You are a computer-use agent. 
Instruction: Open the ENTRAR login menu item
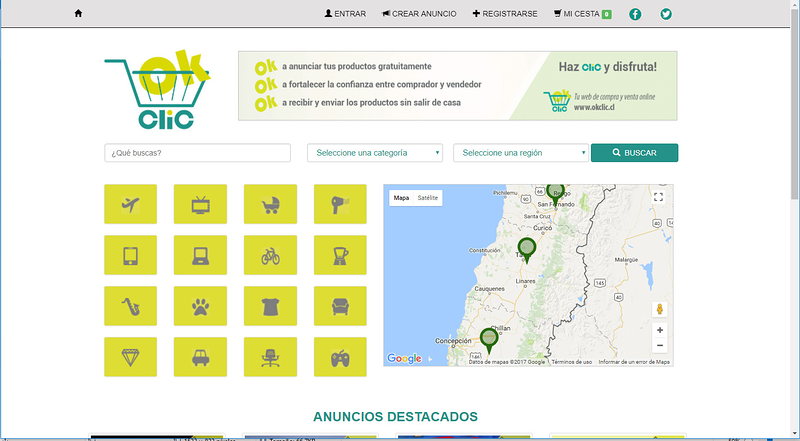[x=345, y=14]
